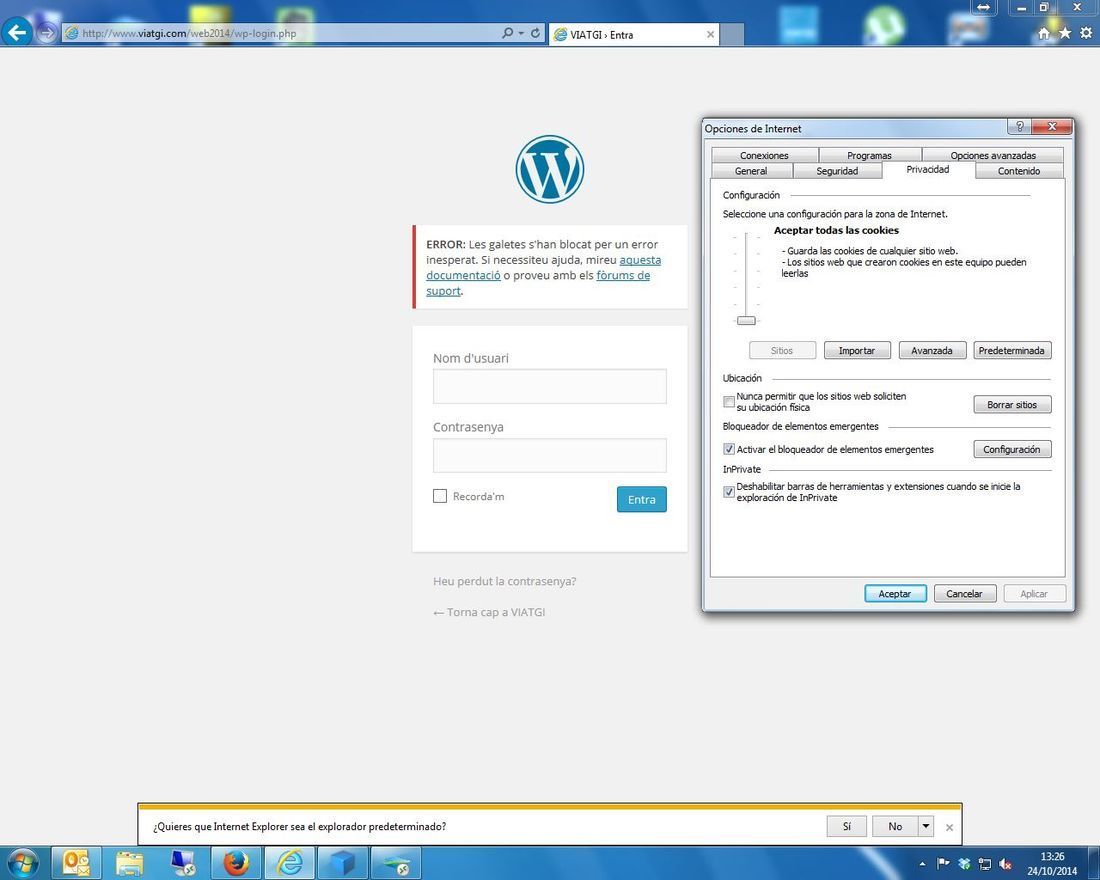Open Outlook from the taskbar
1100x880 pixels.
pos(76,862)
